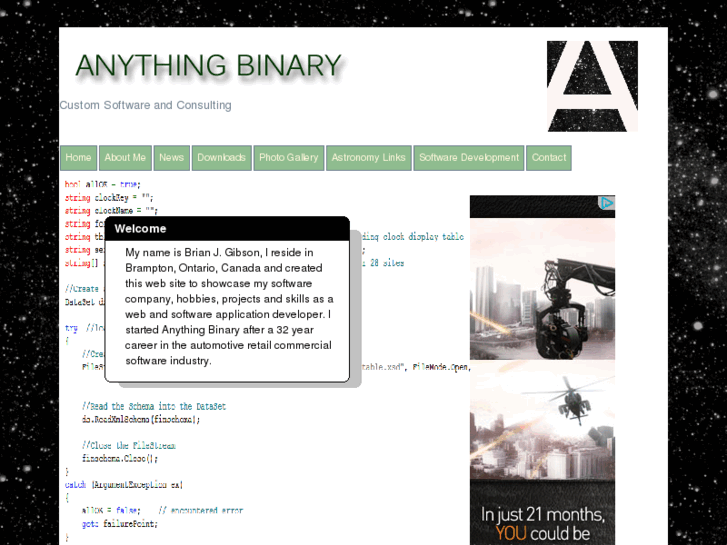Image resolution: width=727 pixels, height=545 pixels.
Task: Click the Custom Software and Consulting tagline
Action: pyautogui.click(x=146, y=105)
